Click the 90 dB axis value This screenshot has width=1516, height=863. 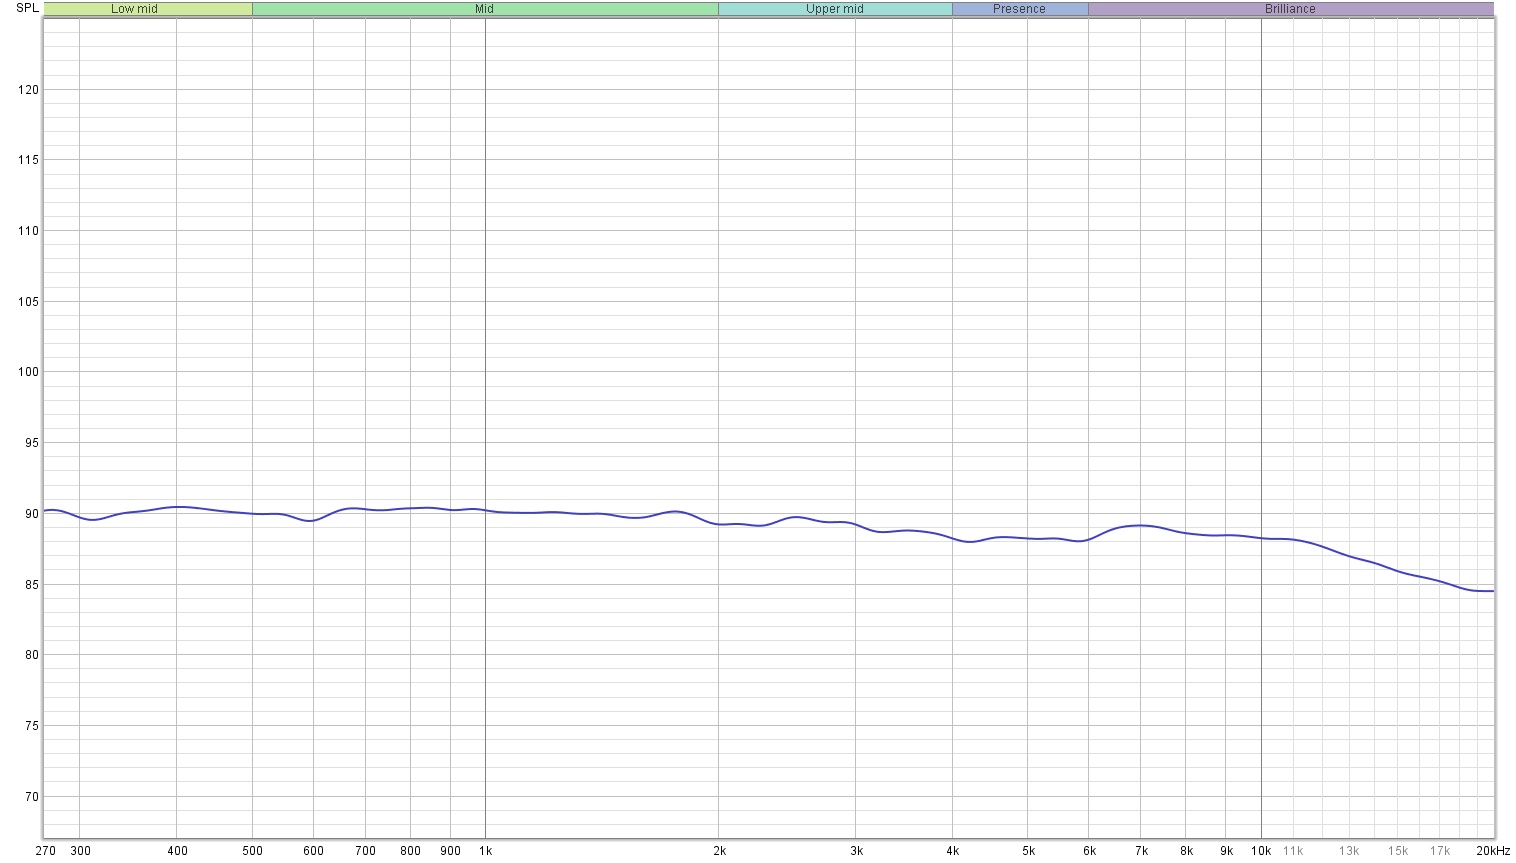point(31,514)
